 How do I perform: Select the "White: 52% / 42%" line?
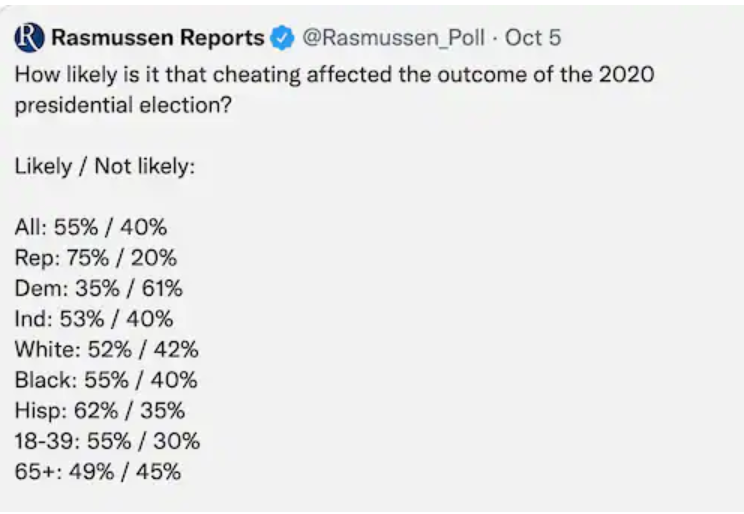pyautogui.click(x=106, y=350)
